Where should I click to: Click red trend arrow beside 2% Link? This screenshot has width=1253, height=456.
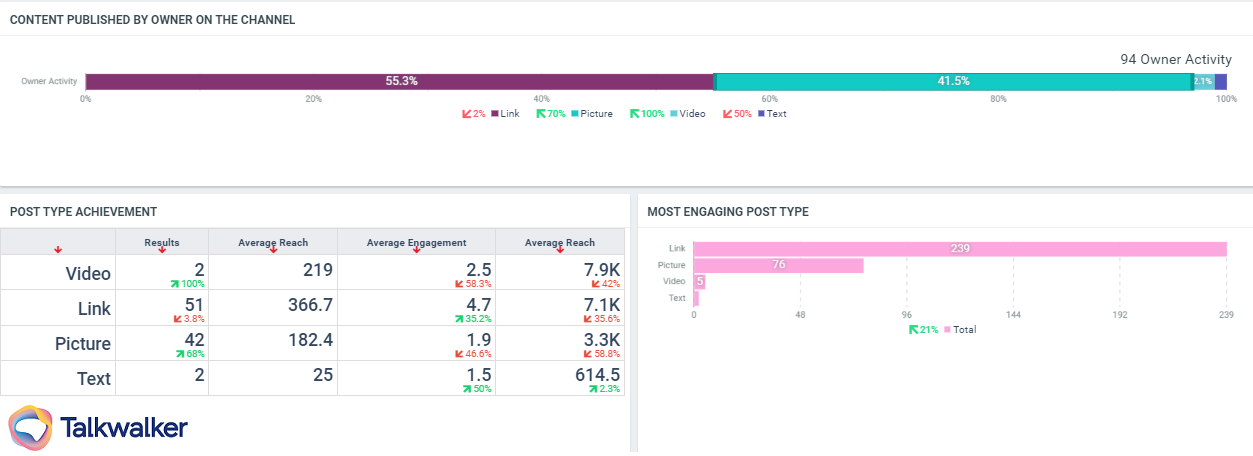coord(466,114)
